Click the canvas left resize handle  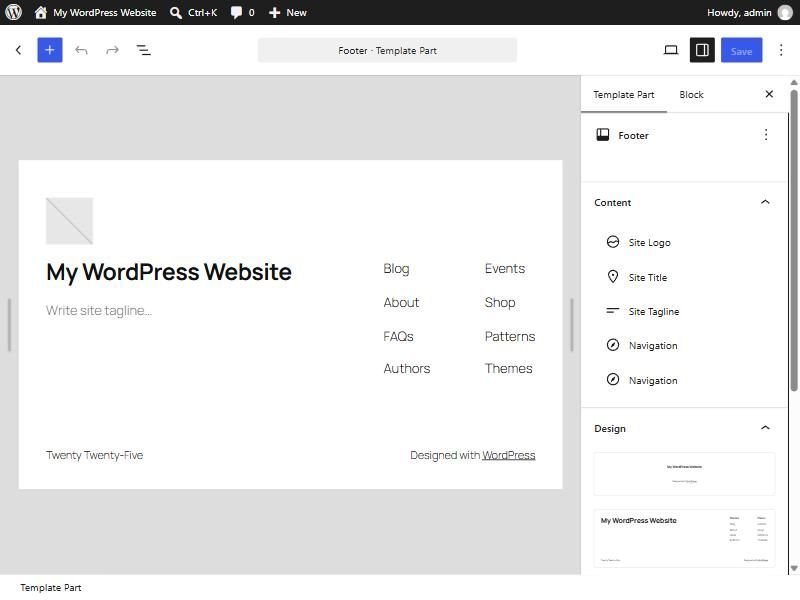pyautogui.click(x=9, y=325)
